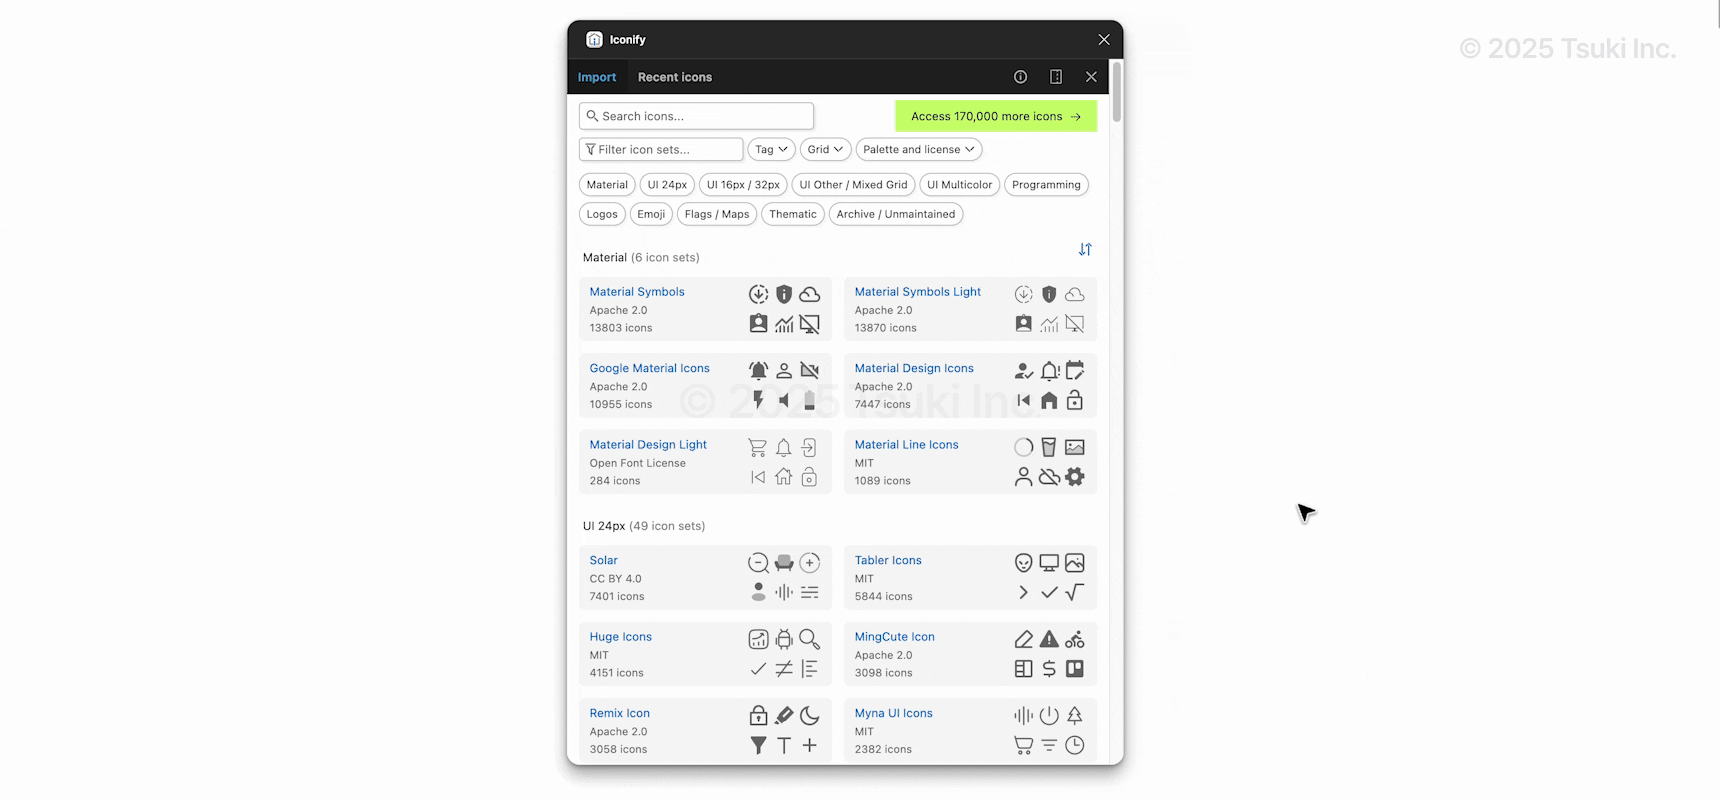Open the Google Material Icons set link

pyautogui.click(x=649, y=368)
